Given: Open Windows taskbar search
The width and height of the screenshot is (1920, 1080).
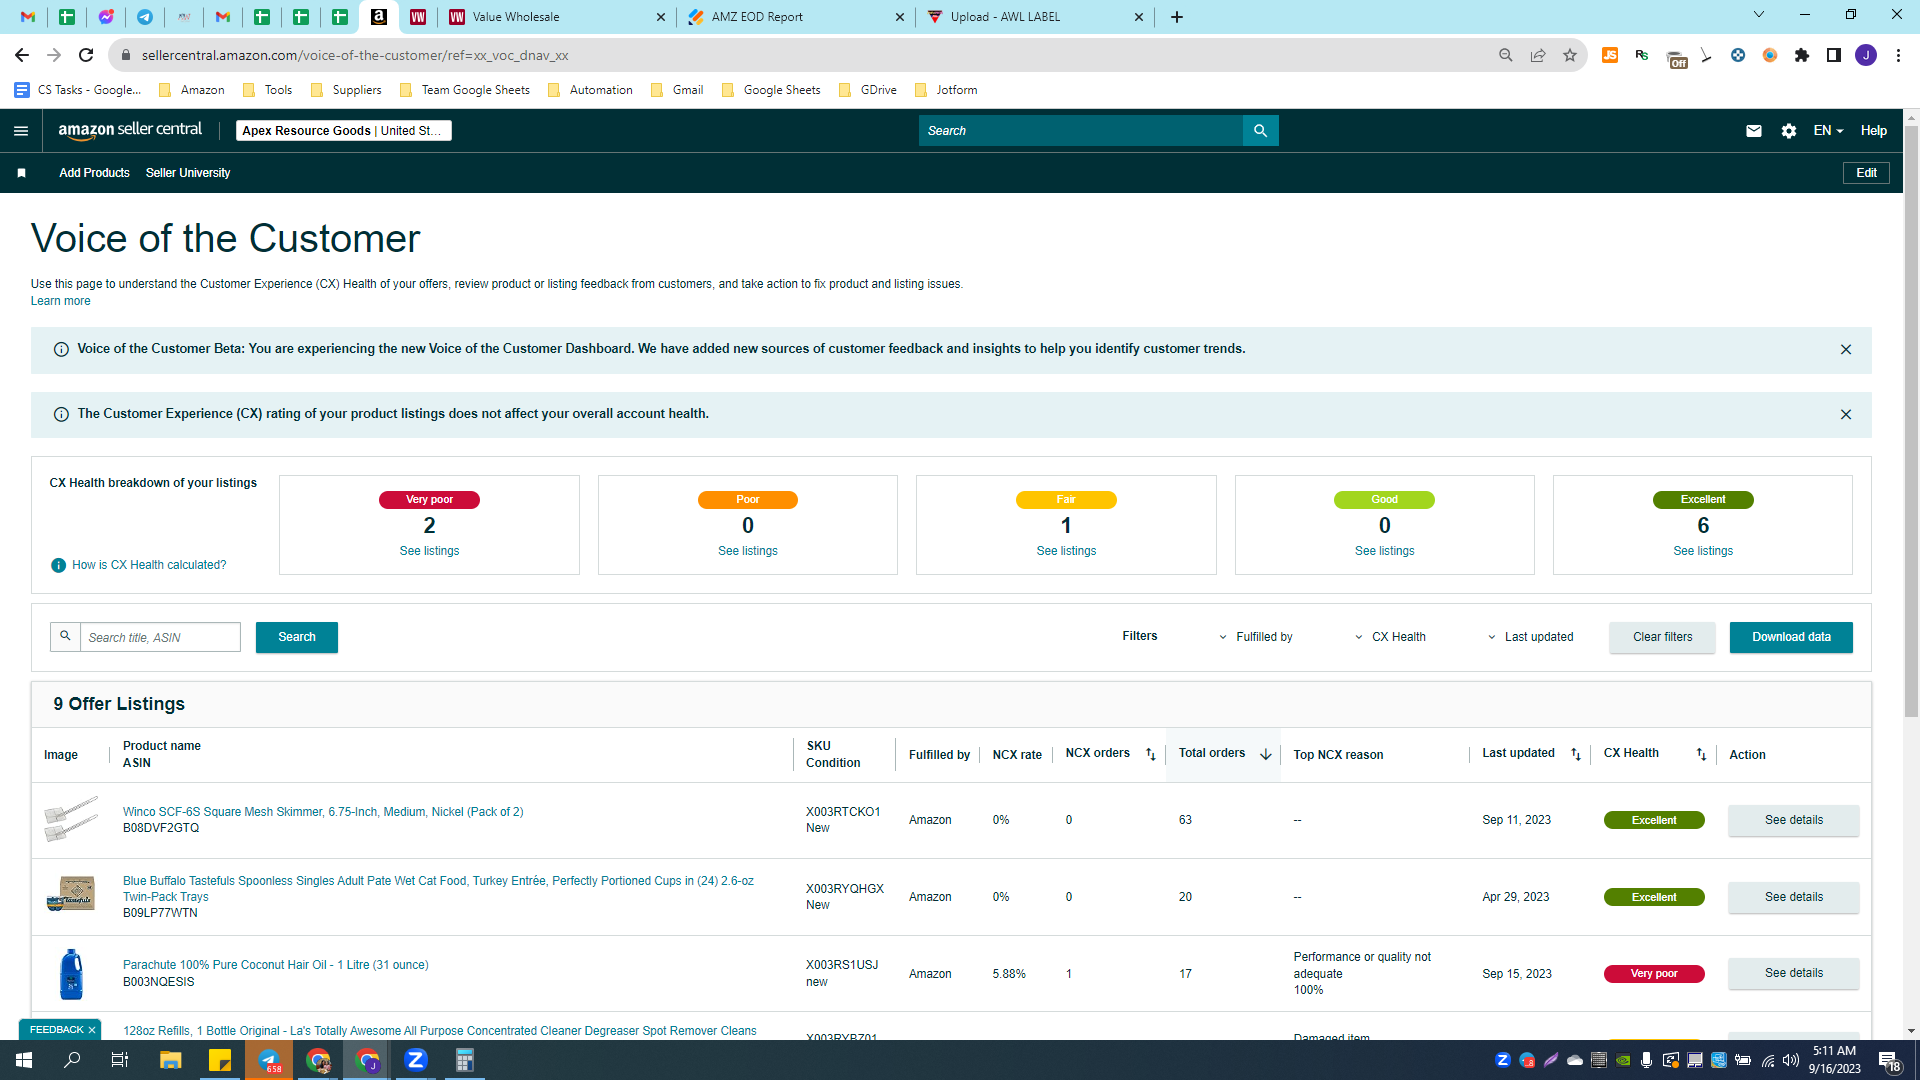Looking at the screenshot, I should (72, 1060).
